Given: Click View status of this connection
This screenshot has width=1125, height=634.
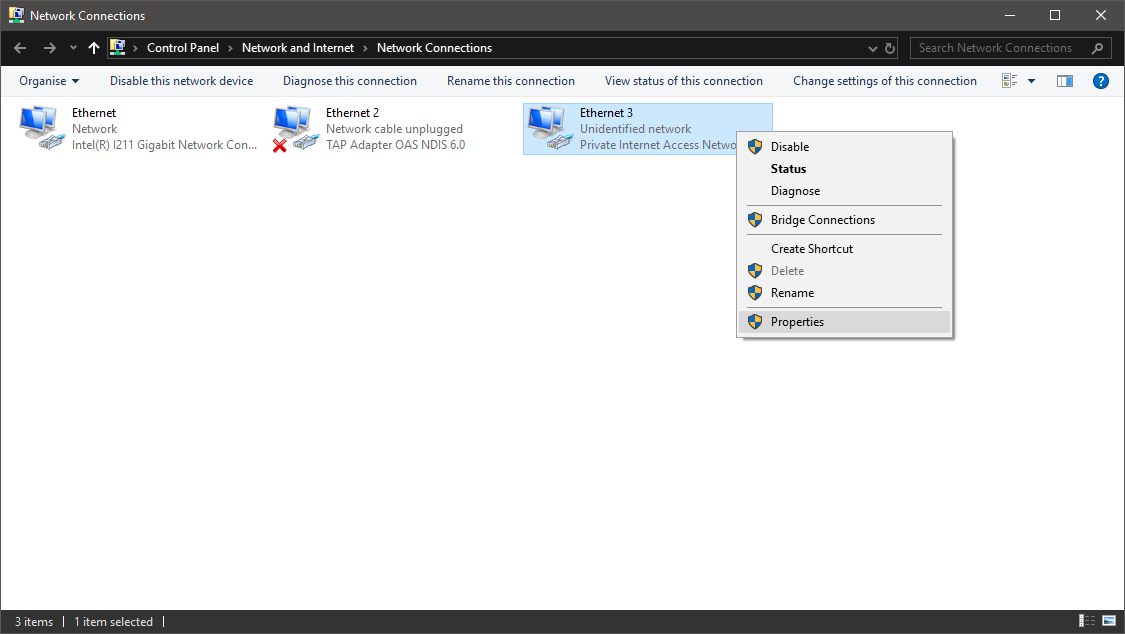Looking at the screenshot, I should tap(684, 81).
